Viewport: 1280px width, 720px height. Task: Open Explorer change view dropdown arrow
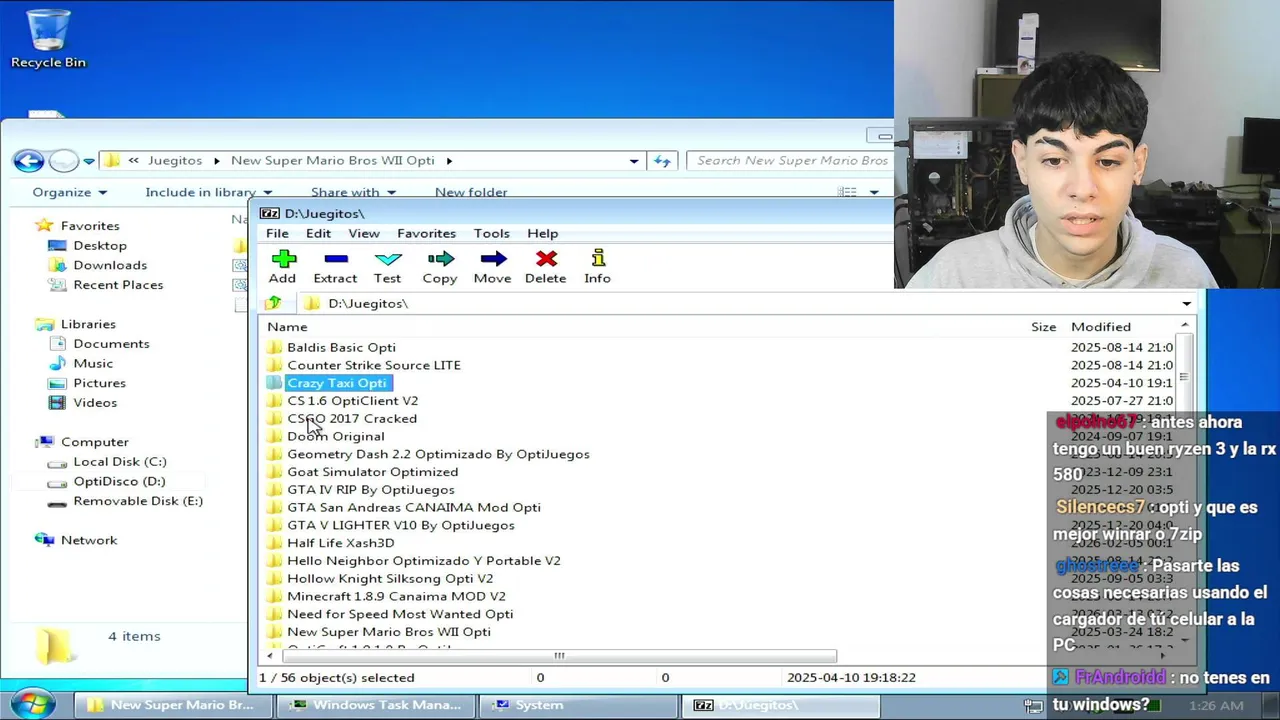(x=874, y=192)
